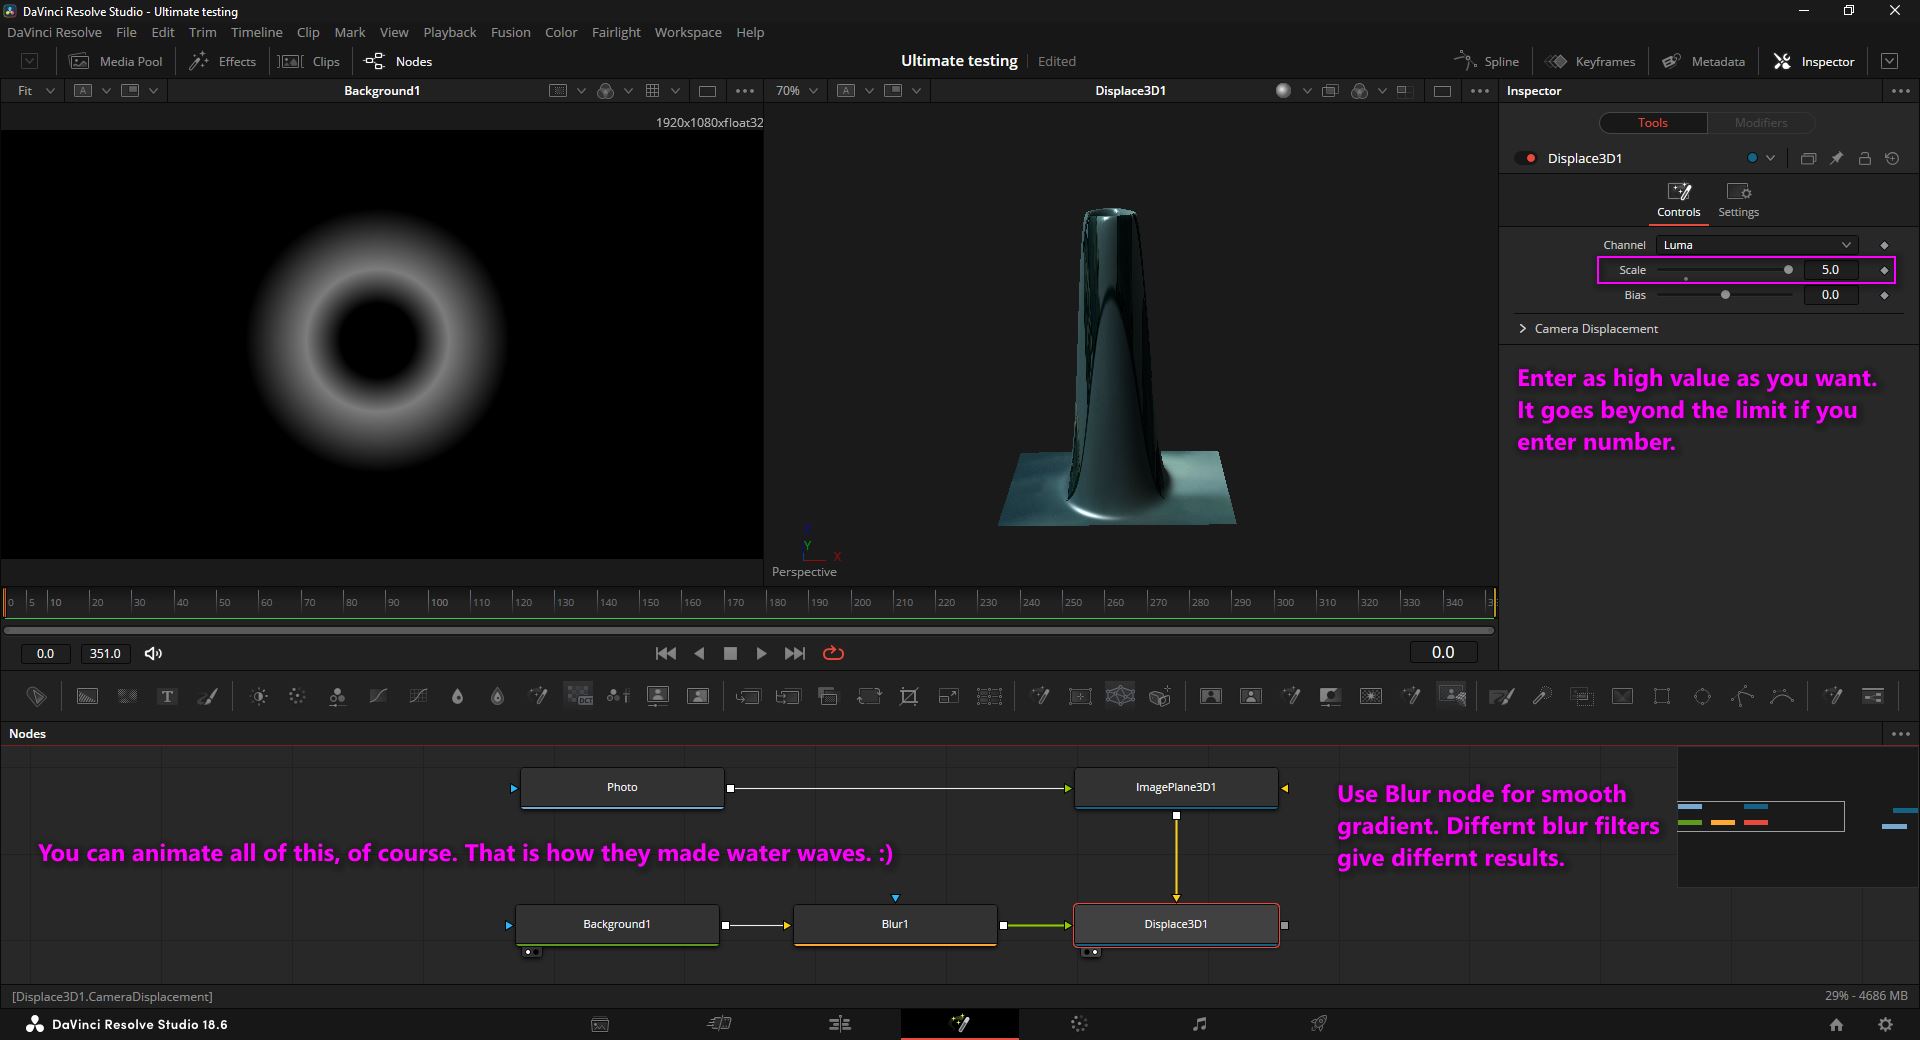Add an Ellipse mask from toolbar
1920x1040 pixels.
(x=1702, y=697)
